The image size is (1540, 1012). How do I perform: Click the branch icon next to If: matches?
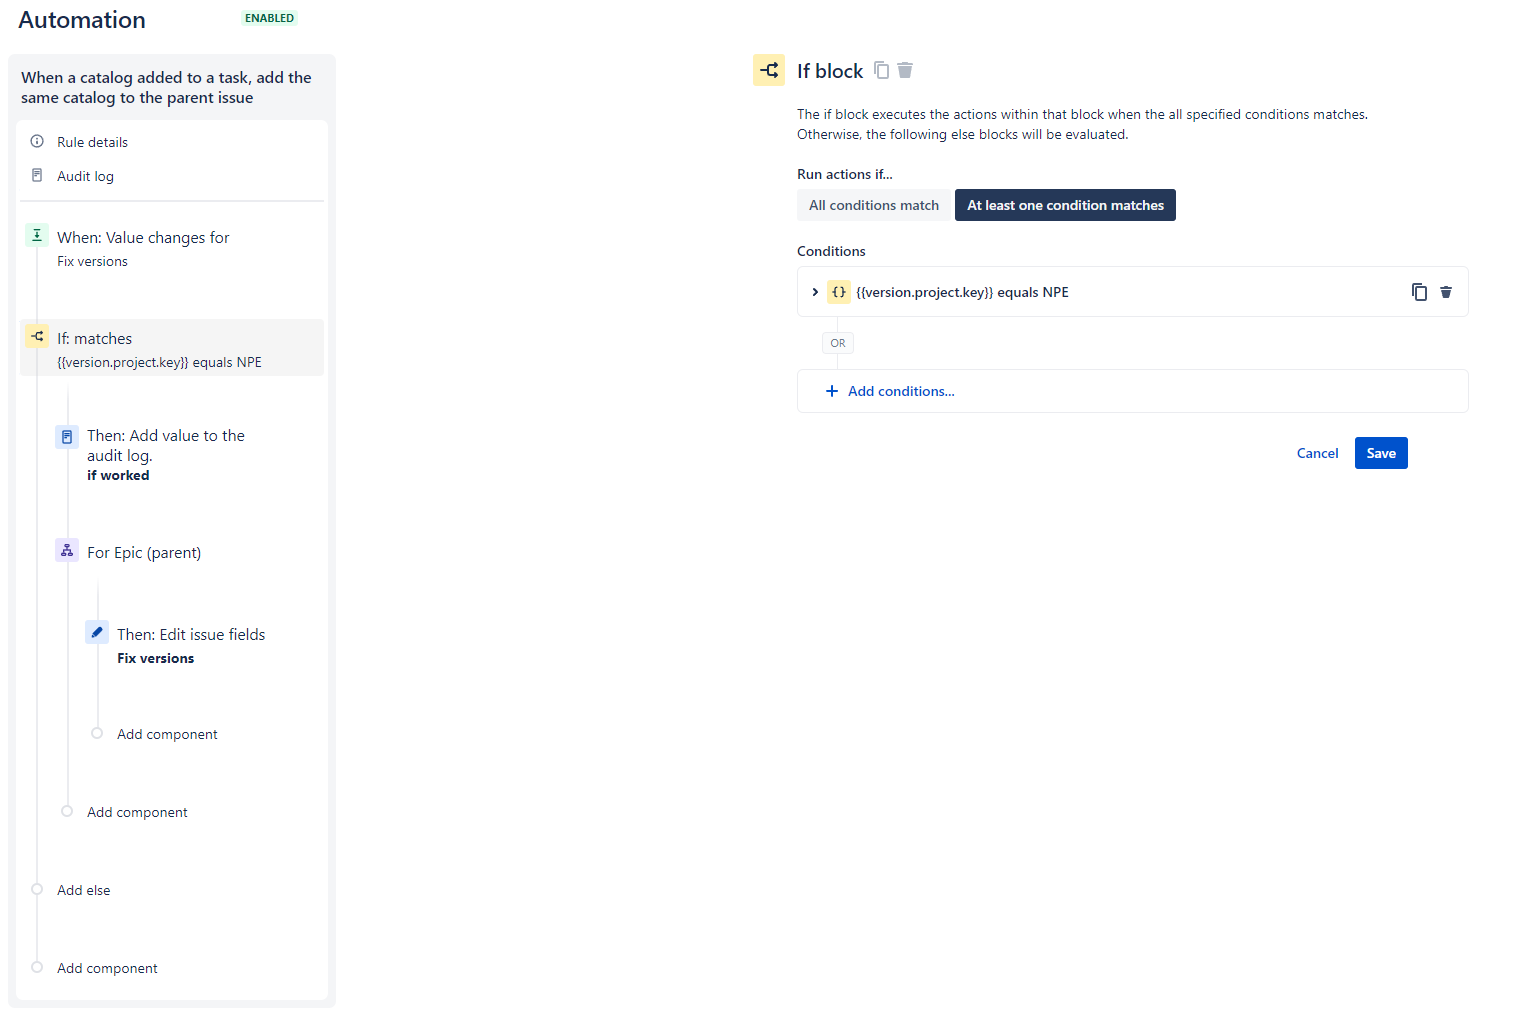tap(37, 336)
